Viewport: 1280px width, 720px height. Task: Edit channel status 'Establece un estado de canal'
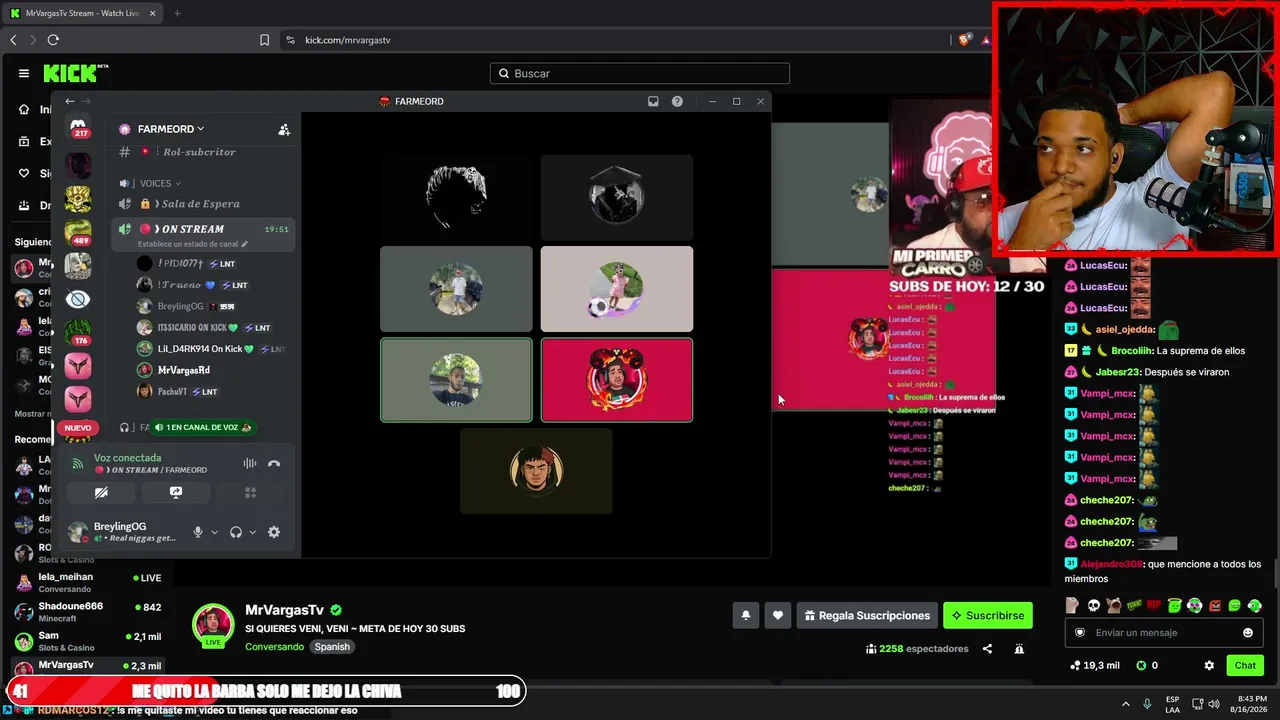(193, 244)
